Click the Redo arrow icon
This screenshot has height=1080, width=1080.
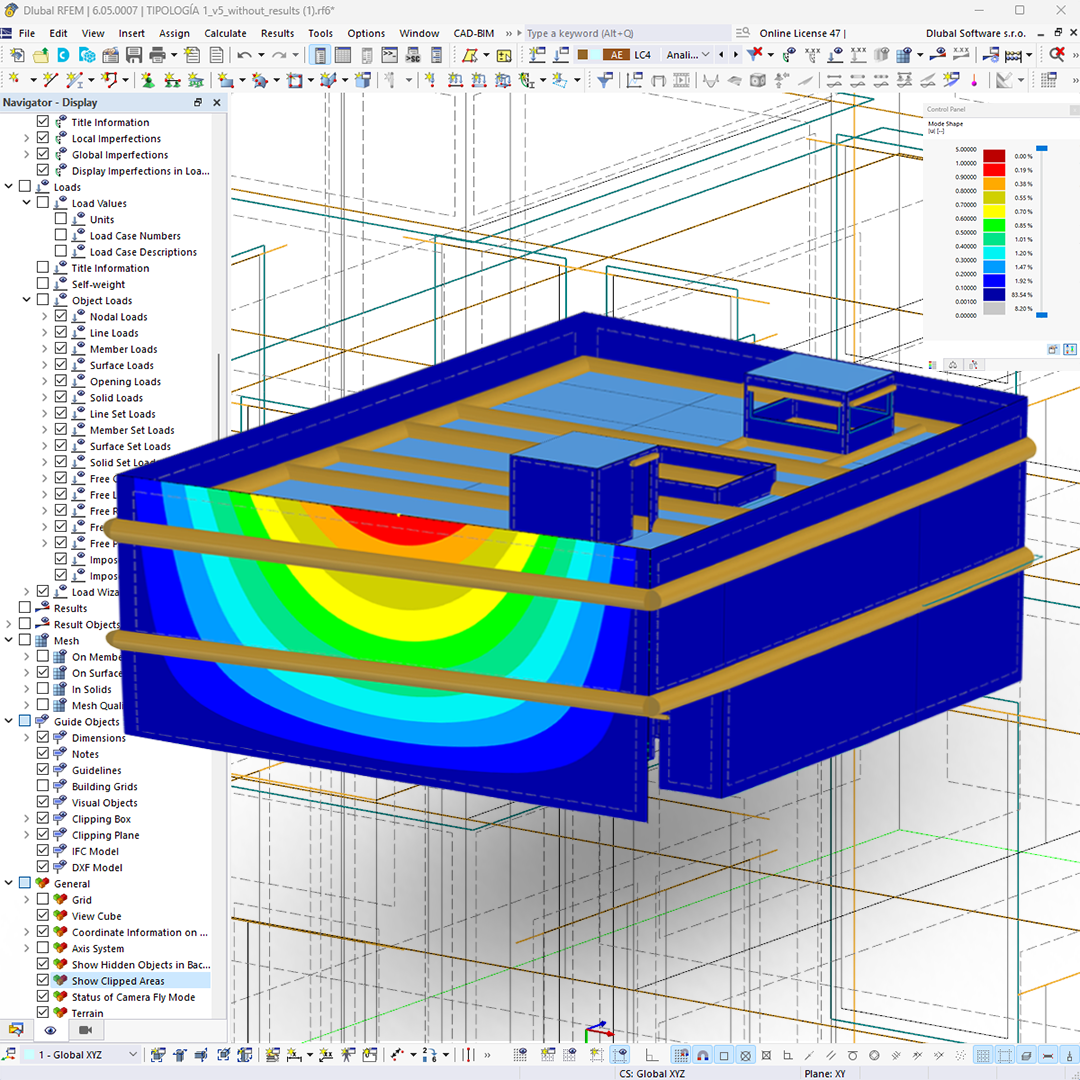click(x=279, y=55)
